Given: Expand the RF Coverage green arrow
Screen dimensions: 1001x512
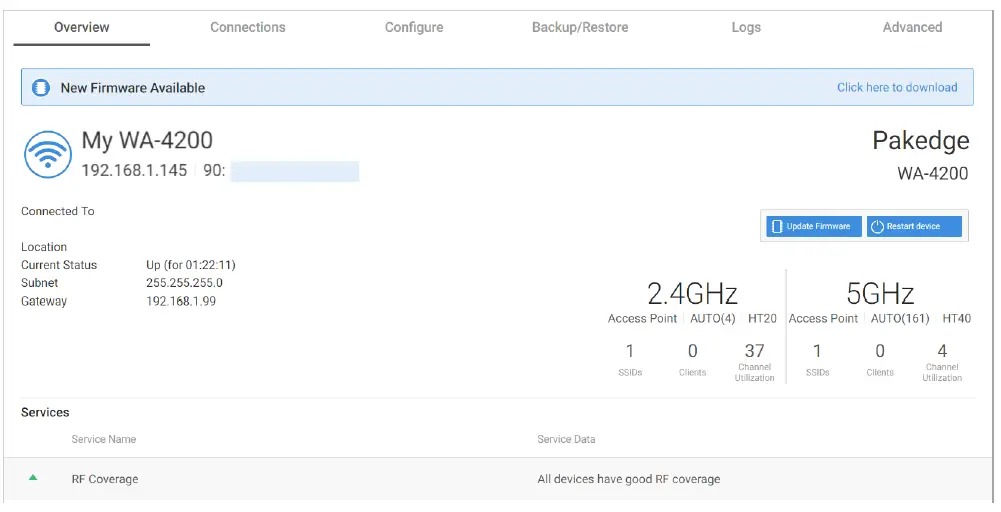Looking at the screenshot, I should pos(33,478).
